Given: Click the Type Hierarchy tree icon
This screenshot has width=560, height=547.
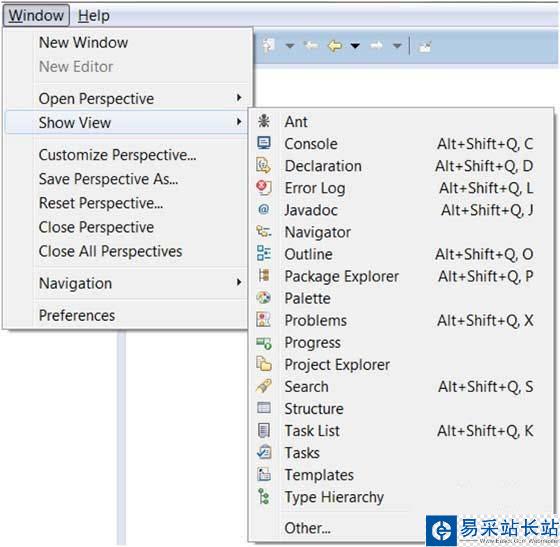Looking at the screenshot, I should [264, 496].
